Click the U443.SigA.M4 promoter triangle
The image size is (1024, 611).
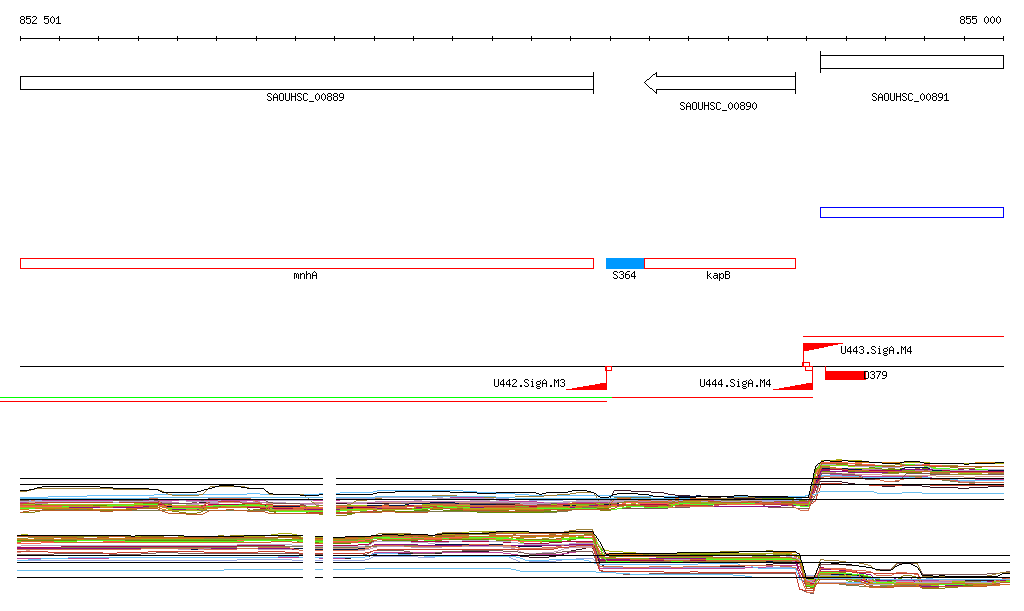click(821, 347)
